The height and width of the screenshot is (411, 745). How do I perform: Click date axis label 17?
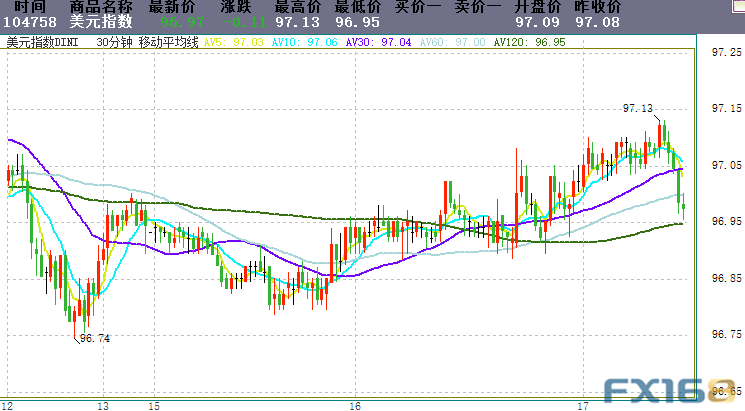tap(583, 406)
